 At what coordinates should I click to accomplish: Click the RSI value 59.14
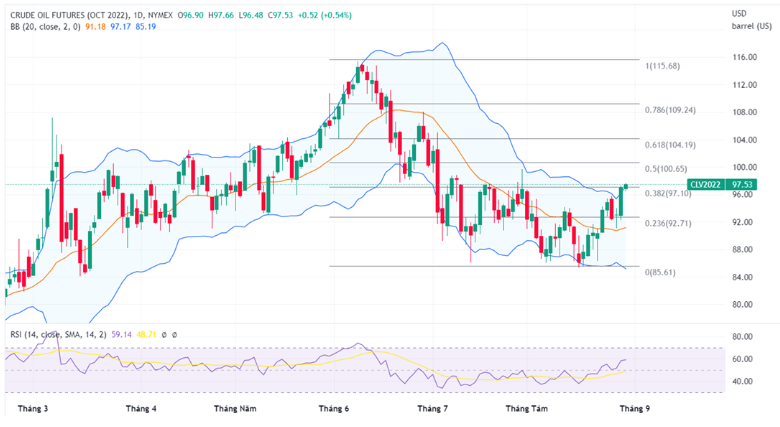(121, 334)
